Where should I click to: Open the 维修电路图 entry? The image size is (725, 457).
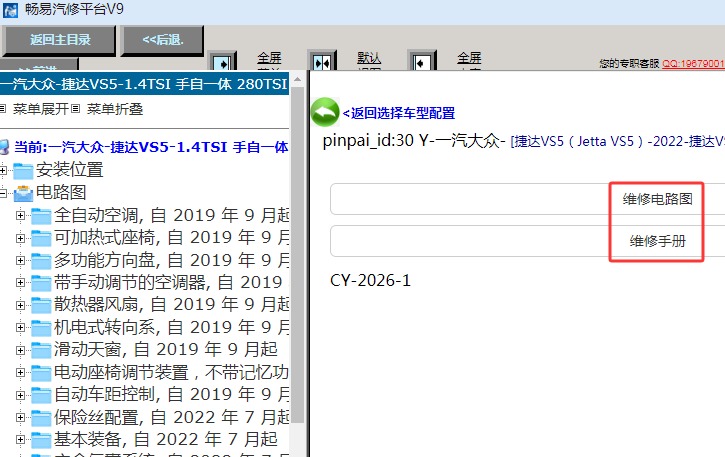[657, 199]
